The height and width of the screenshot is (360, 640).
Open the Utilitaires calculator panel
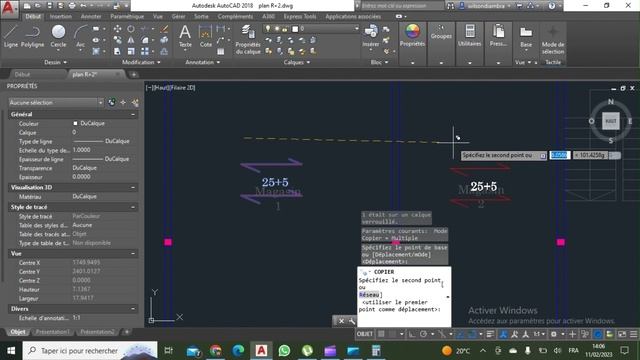469,36
